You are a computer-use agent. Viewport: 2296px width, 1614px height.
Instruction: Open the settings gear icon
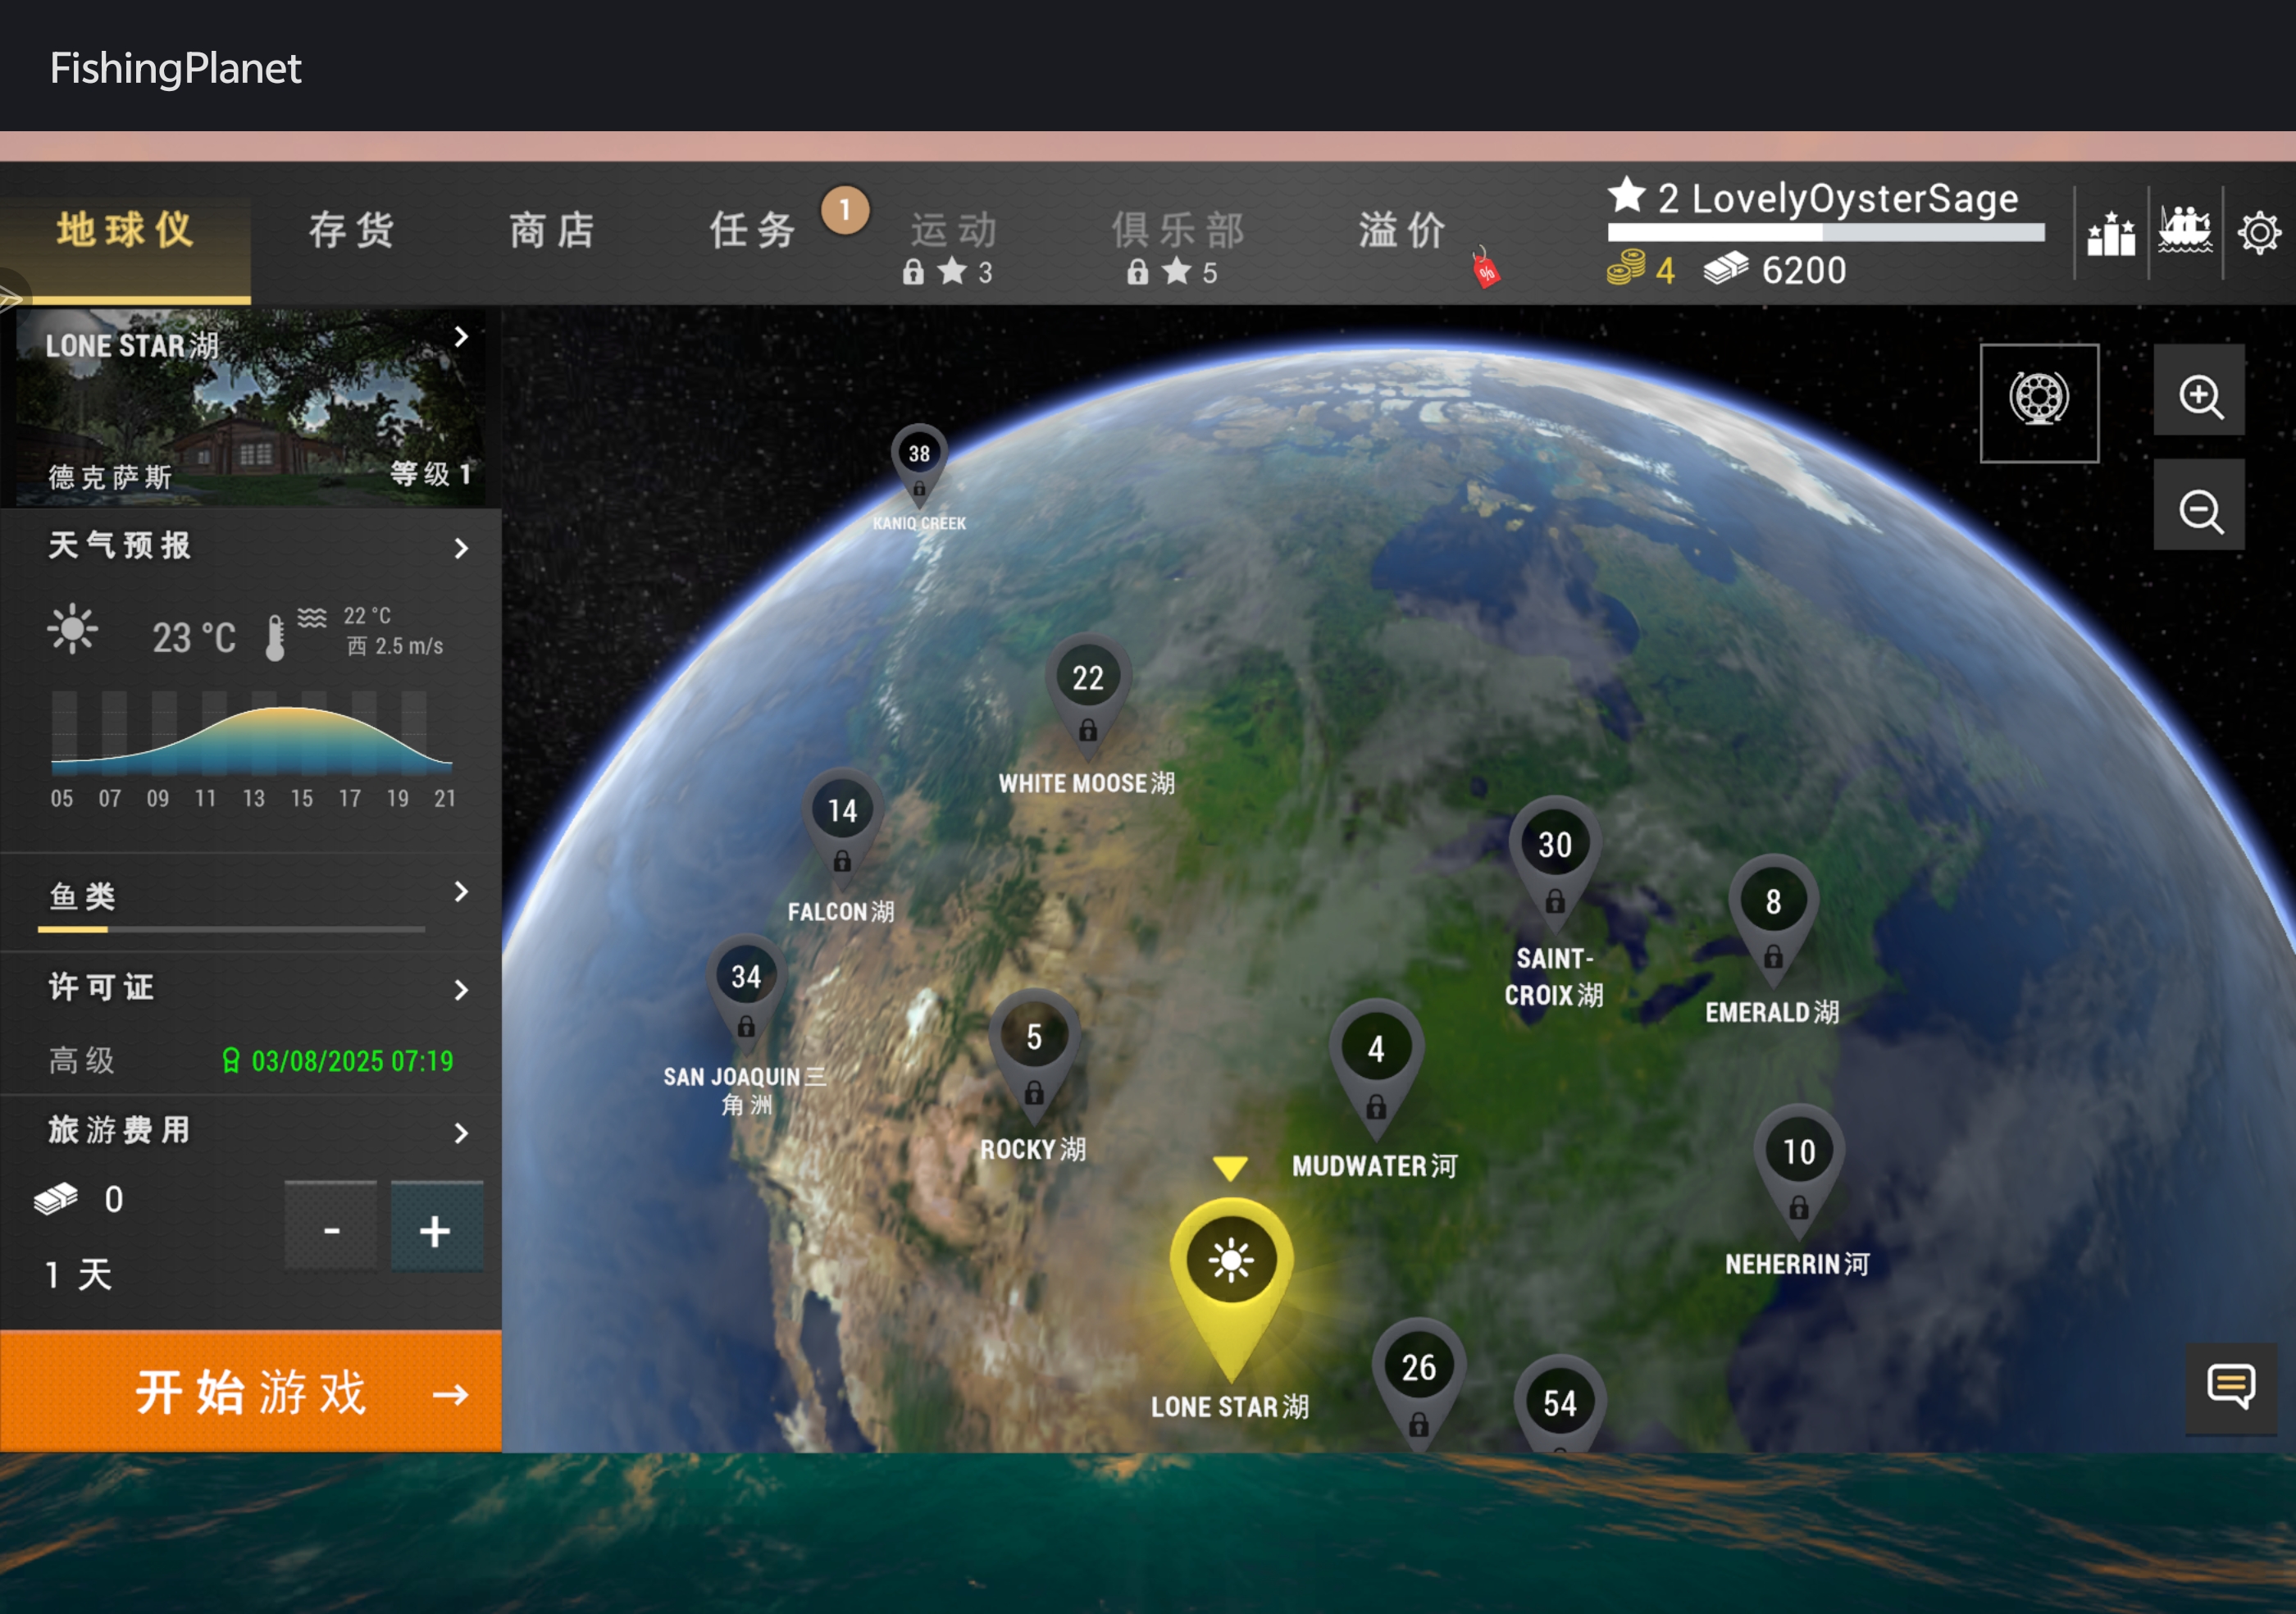(x=2260, y=233)
